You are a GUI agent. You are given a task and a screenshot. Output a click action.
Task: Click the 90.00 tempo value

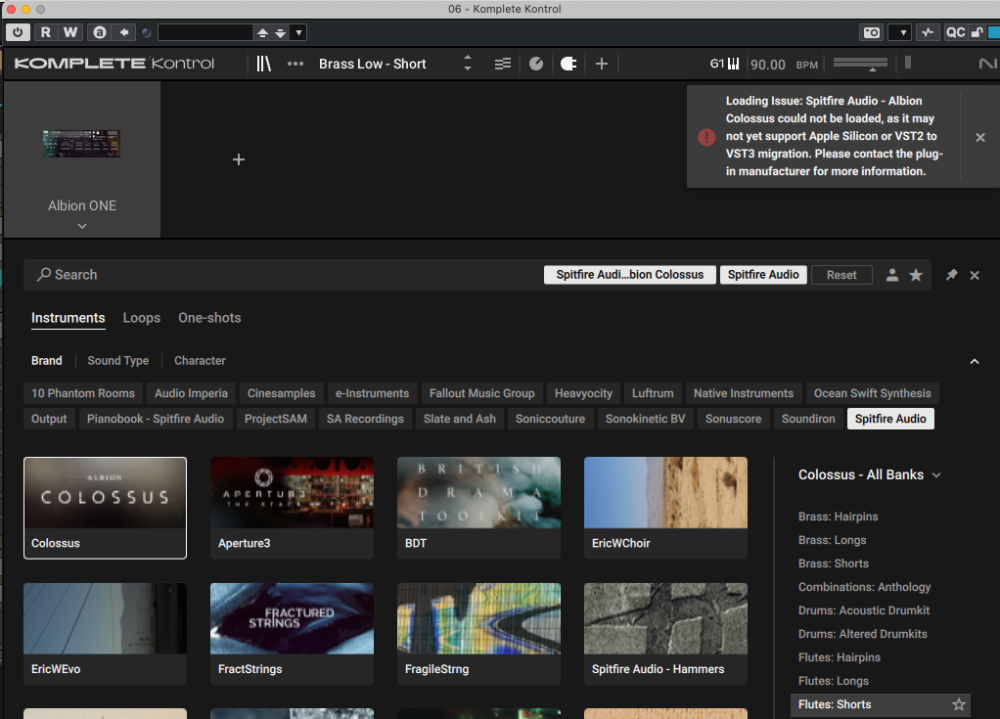coord(768,64)
